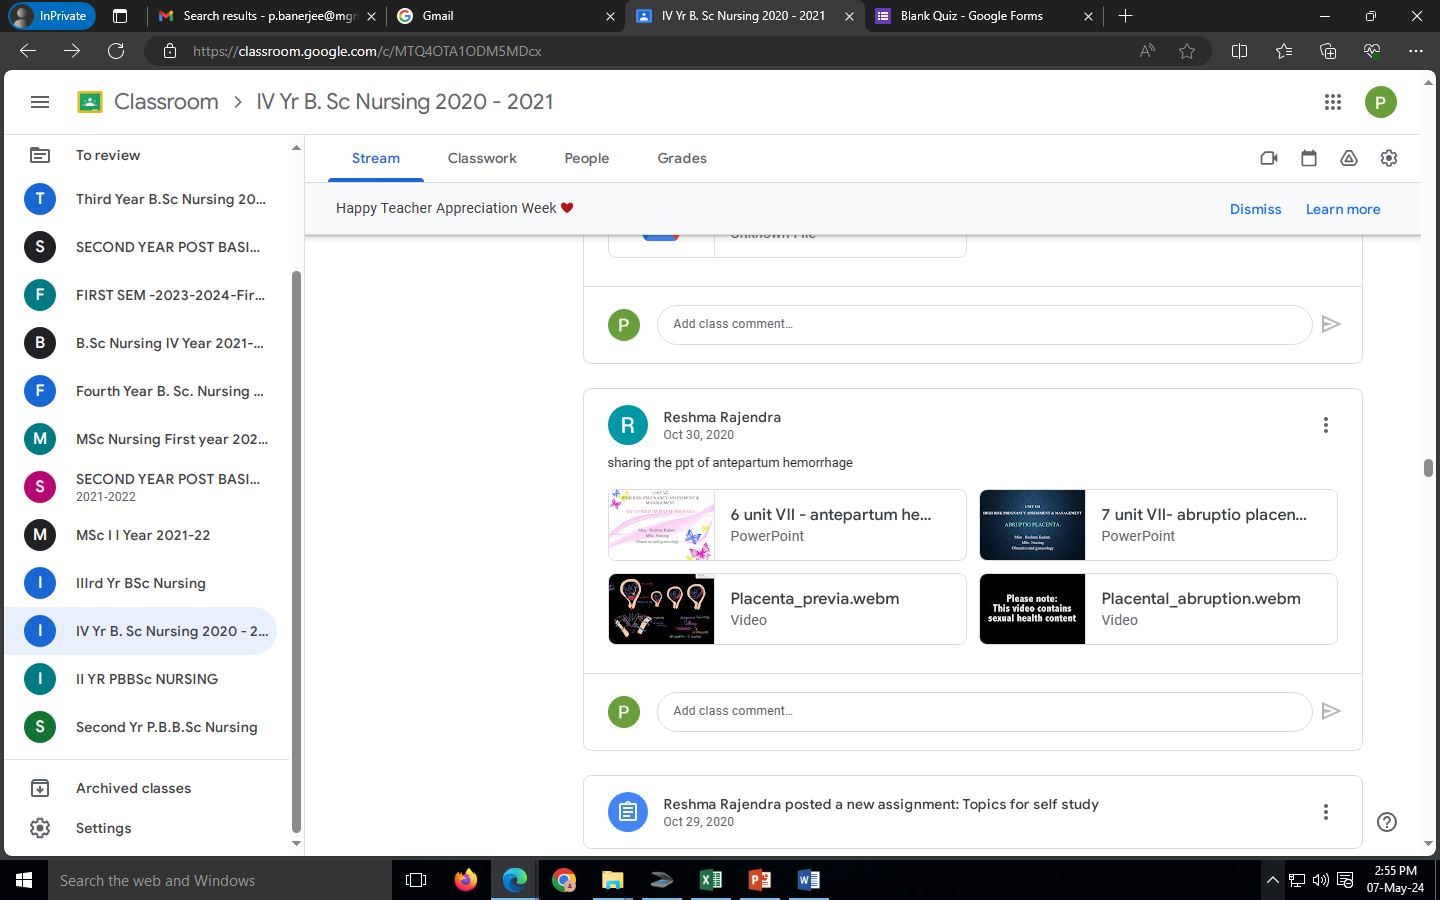Open the Topics for self study assignment icon
Screen dimensions: 1440x900
click(628, 812)
